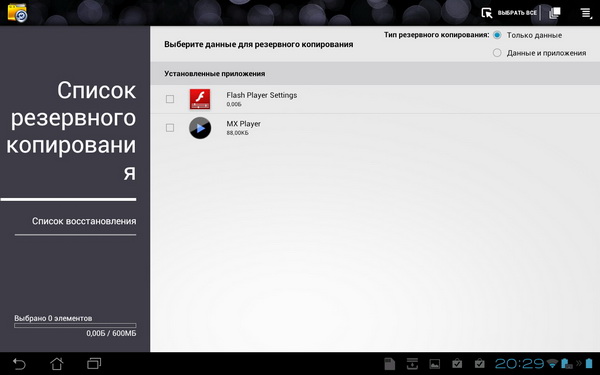Go back using the Android back arrow

tap(19, 364)
